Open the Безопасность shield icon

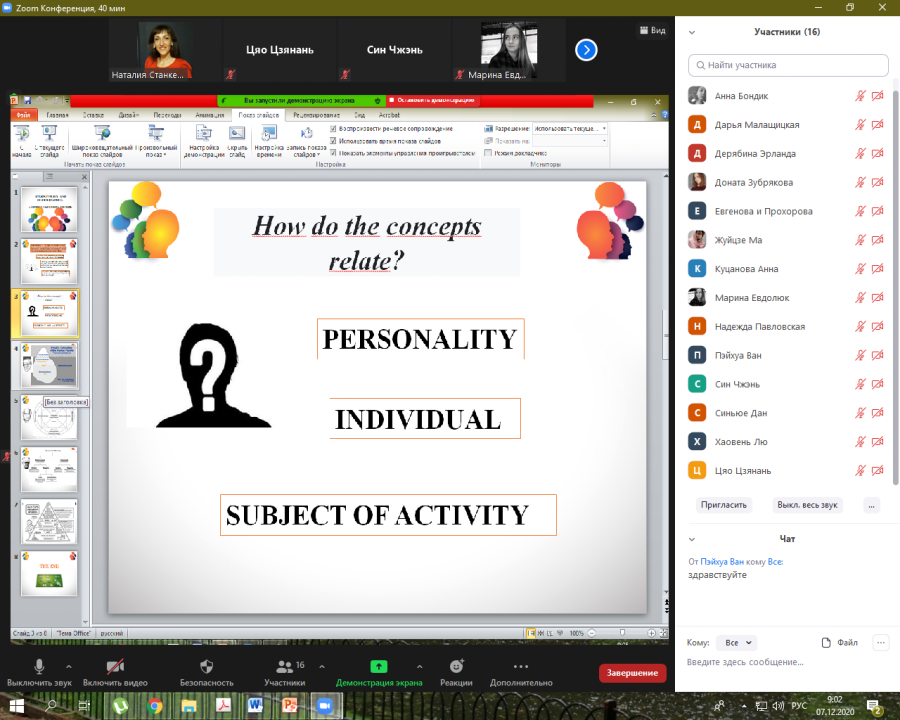207,667
